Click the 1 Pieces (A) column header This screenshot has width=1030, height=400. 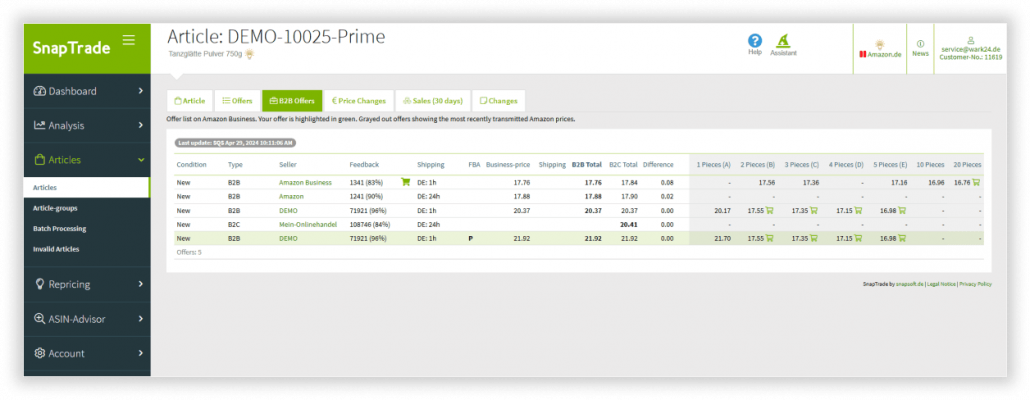714,165
